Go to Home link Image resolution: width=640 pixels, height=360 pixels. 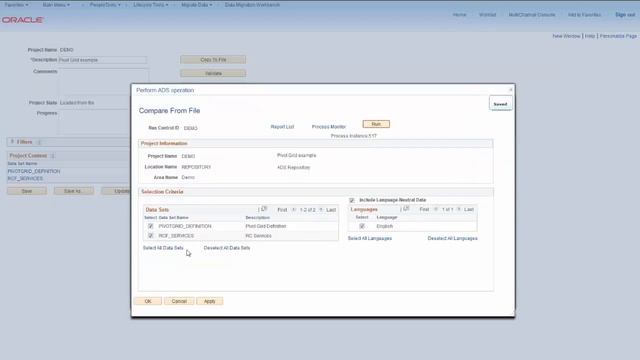(x=459, y=15)
